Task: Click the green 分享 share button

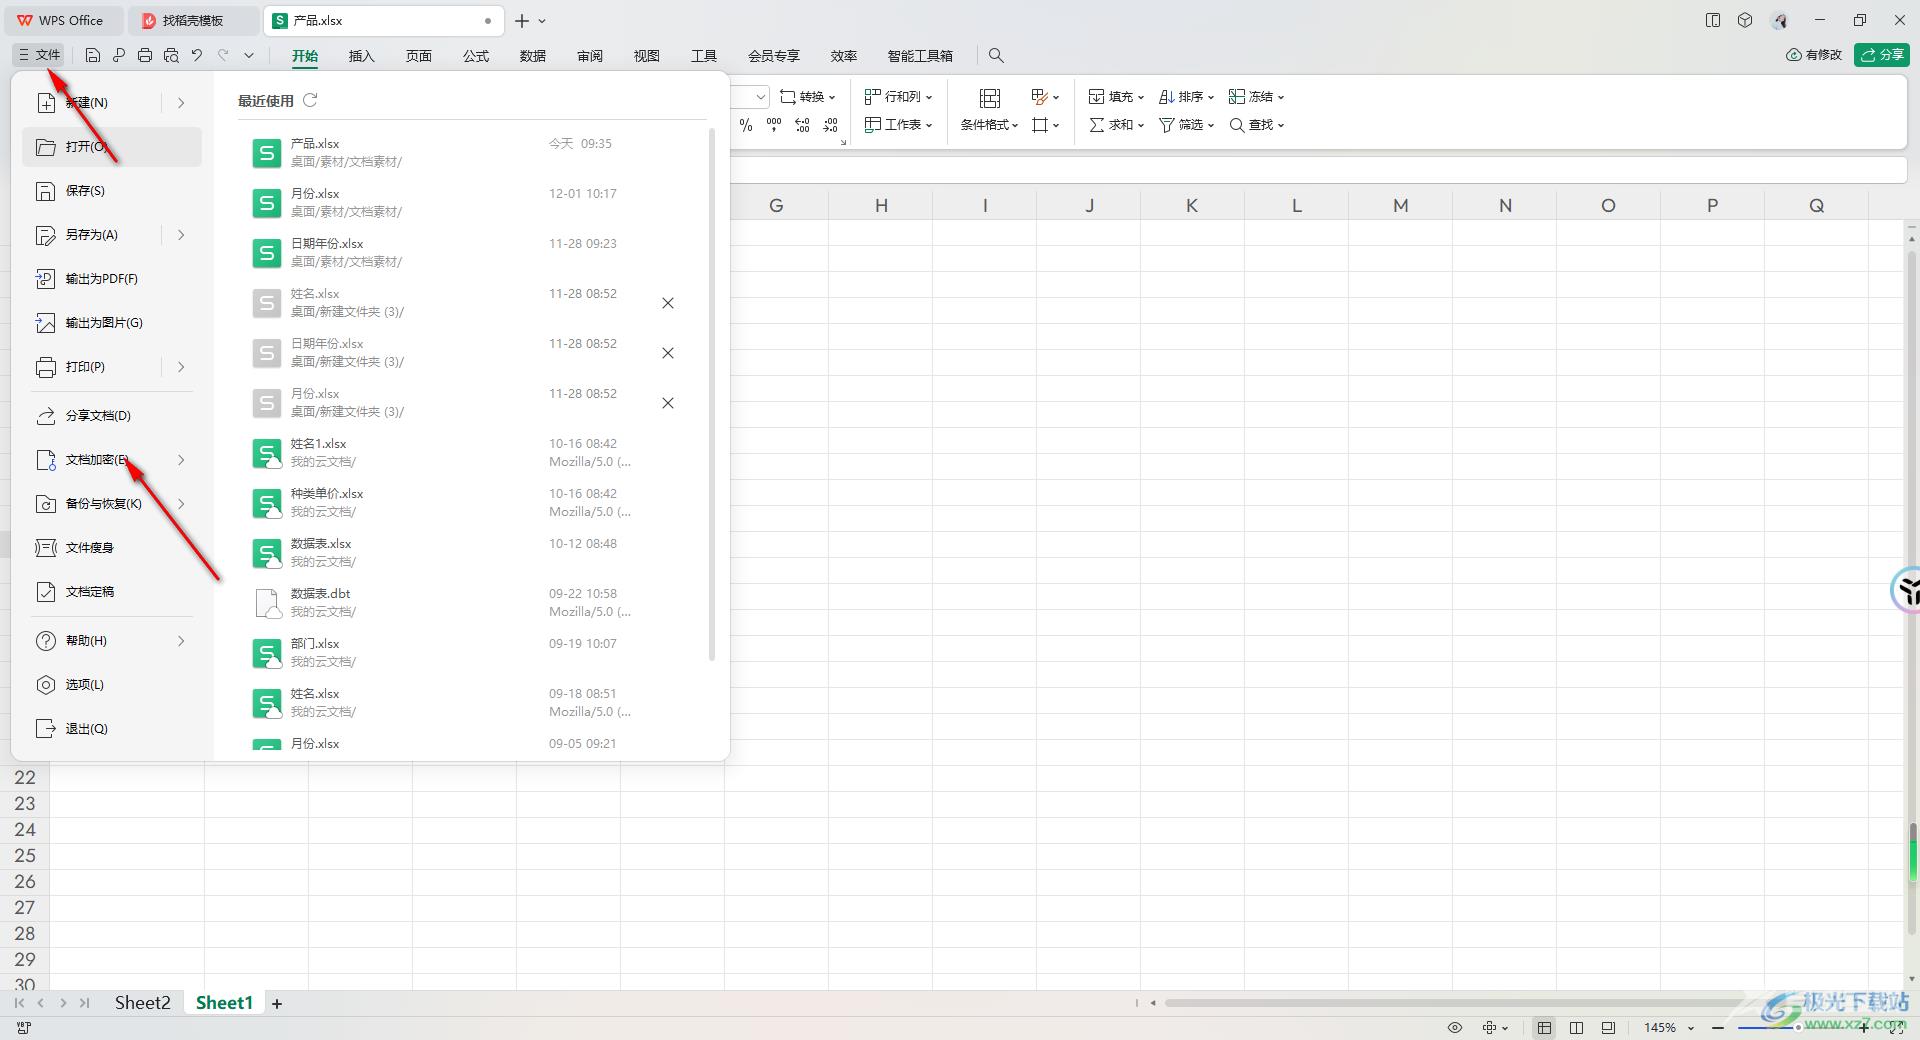Action: pyautogui.click(x=1882, y=55)
